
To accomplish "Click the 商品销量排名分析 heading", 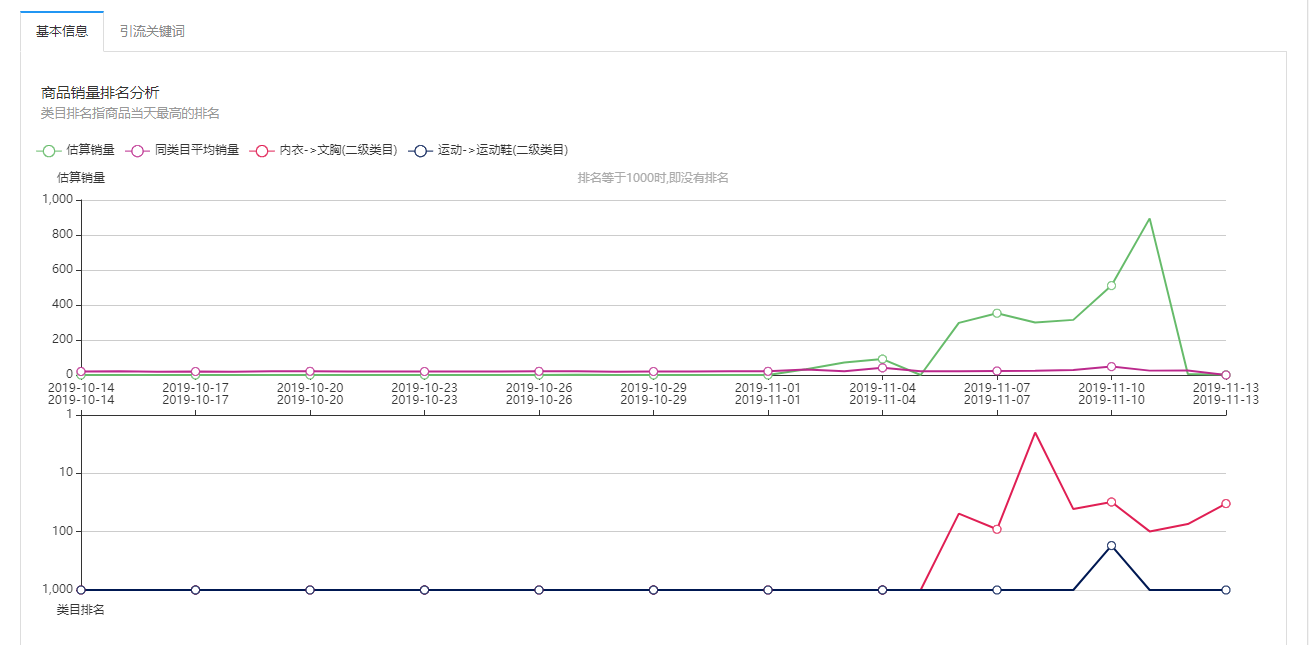I will click(x=100, y=93).
